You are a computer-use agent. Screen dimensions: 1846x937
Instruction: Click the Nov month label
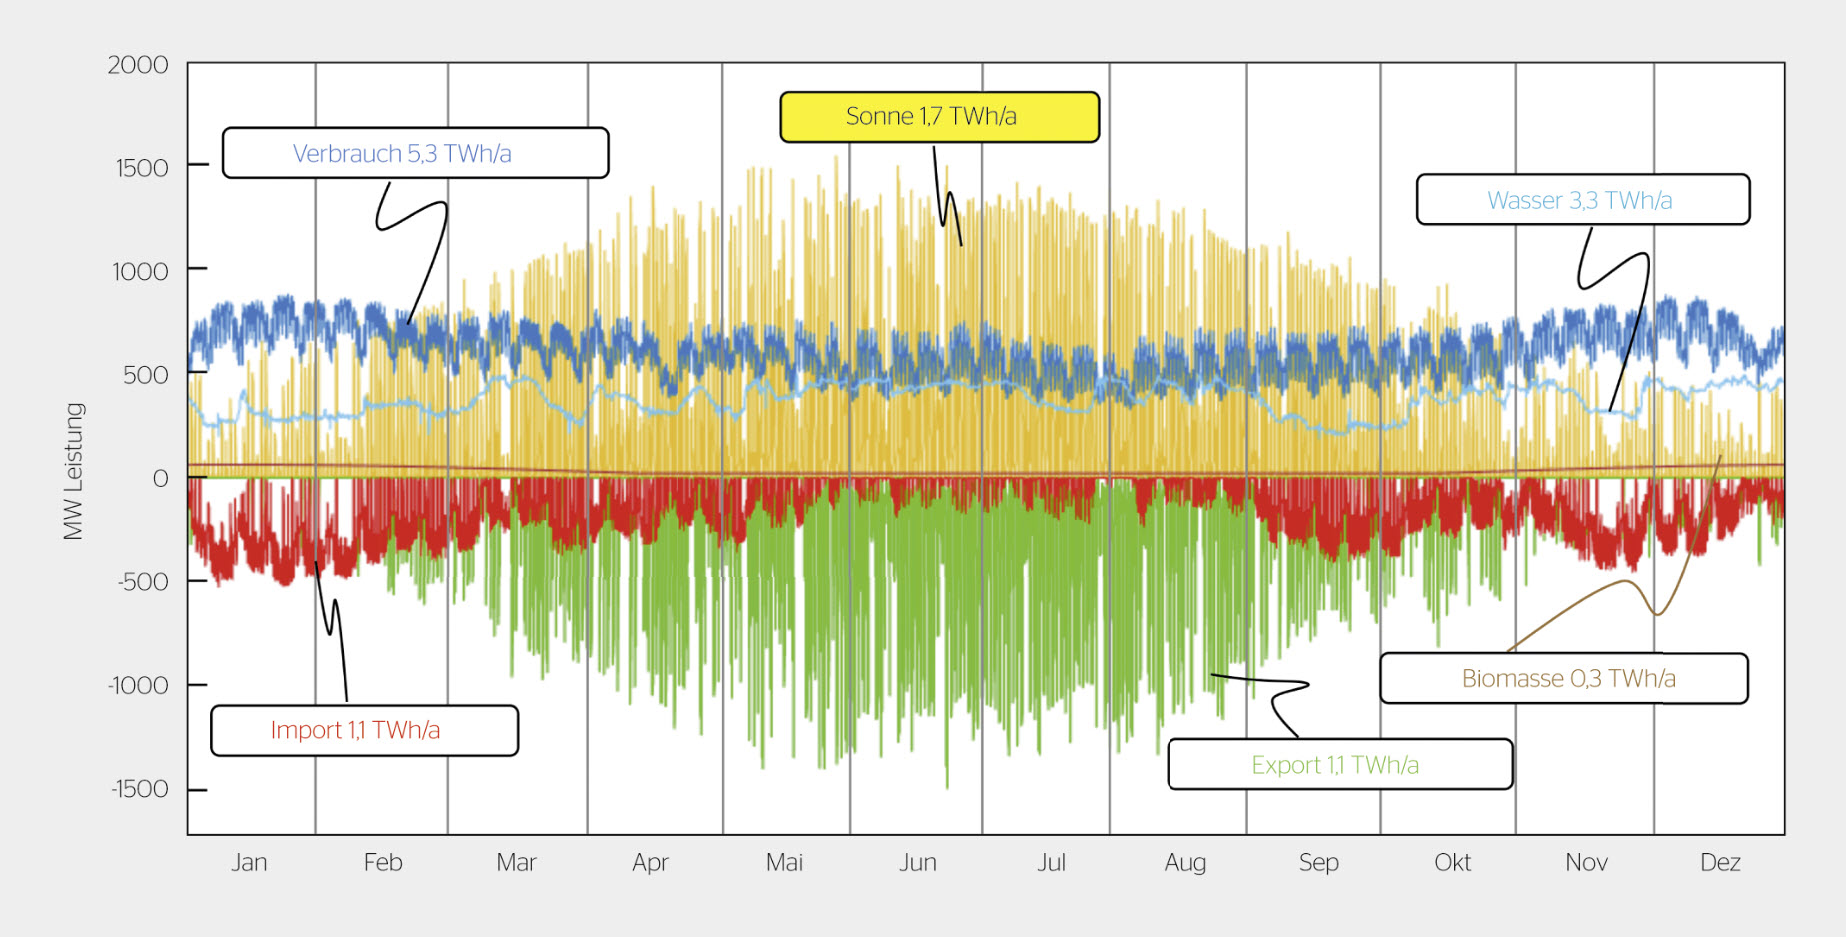[x=1586, y=862]
